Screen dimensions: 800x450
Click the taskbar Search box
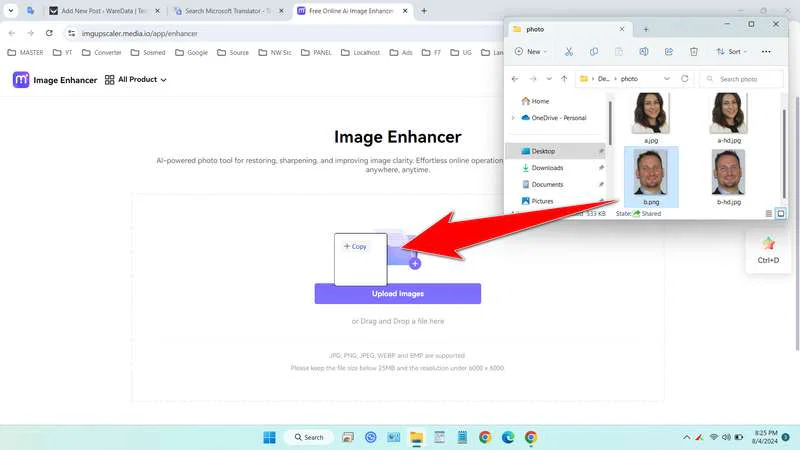click(x=309, y=437)
